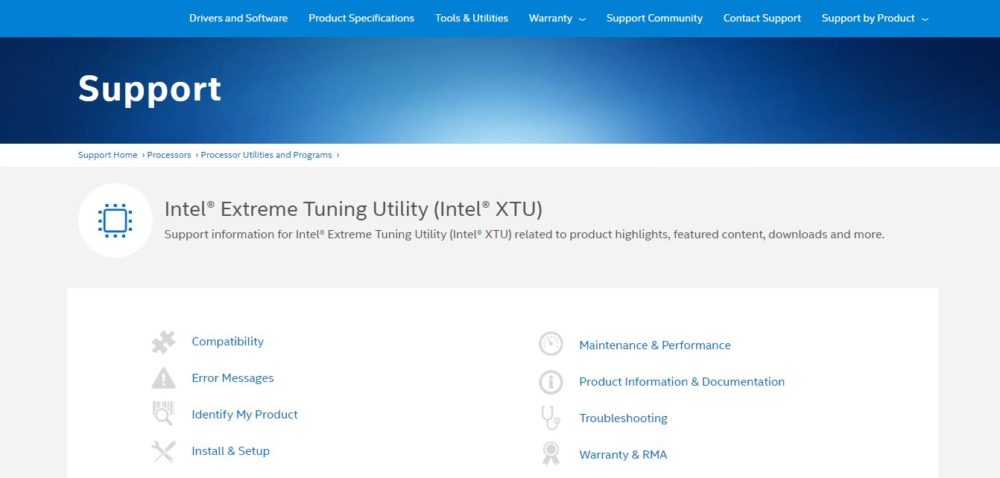Click the Intel Extreme Tuning Utility heading

[x=353, y=209]
